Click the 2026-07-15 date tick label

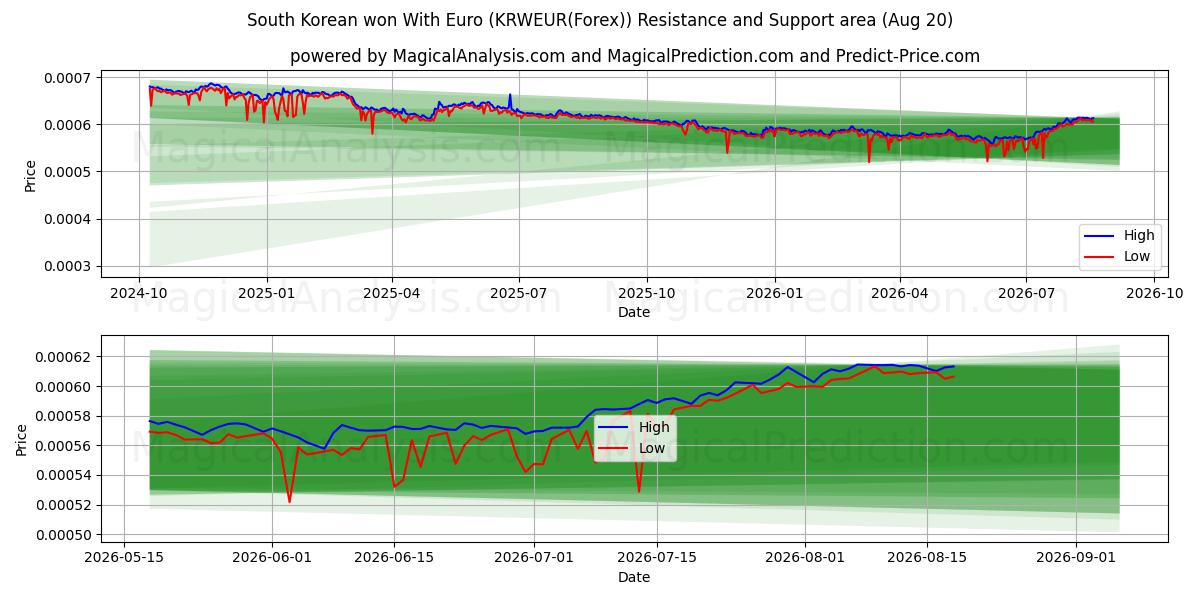coord(656,559)
